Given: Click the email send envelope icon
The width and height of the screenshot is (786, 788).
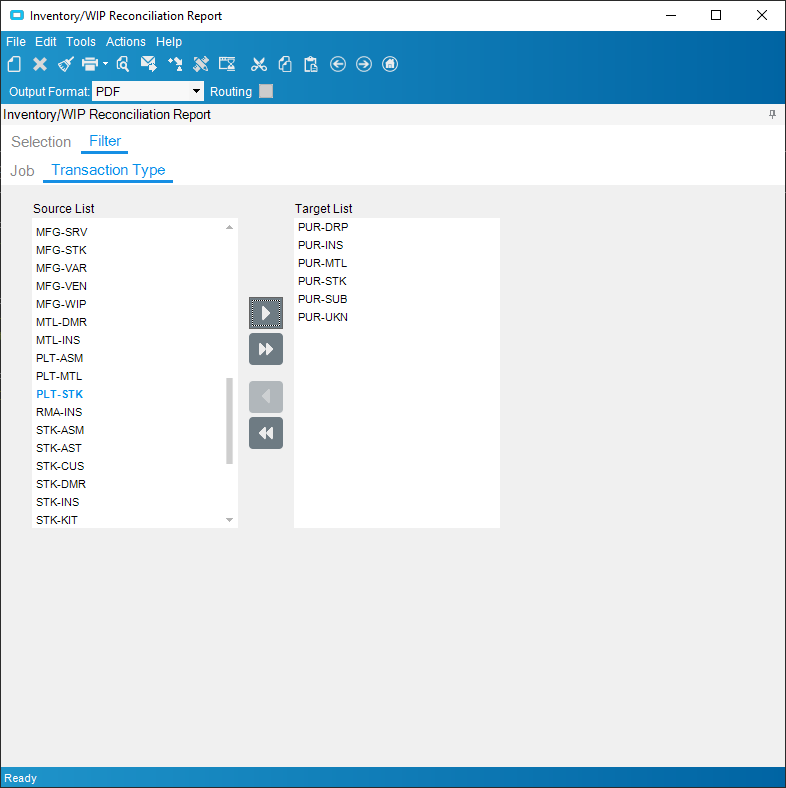Looking at the screenshot, I should coord(148,64).
